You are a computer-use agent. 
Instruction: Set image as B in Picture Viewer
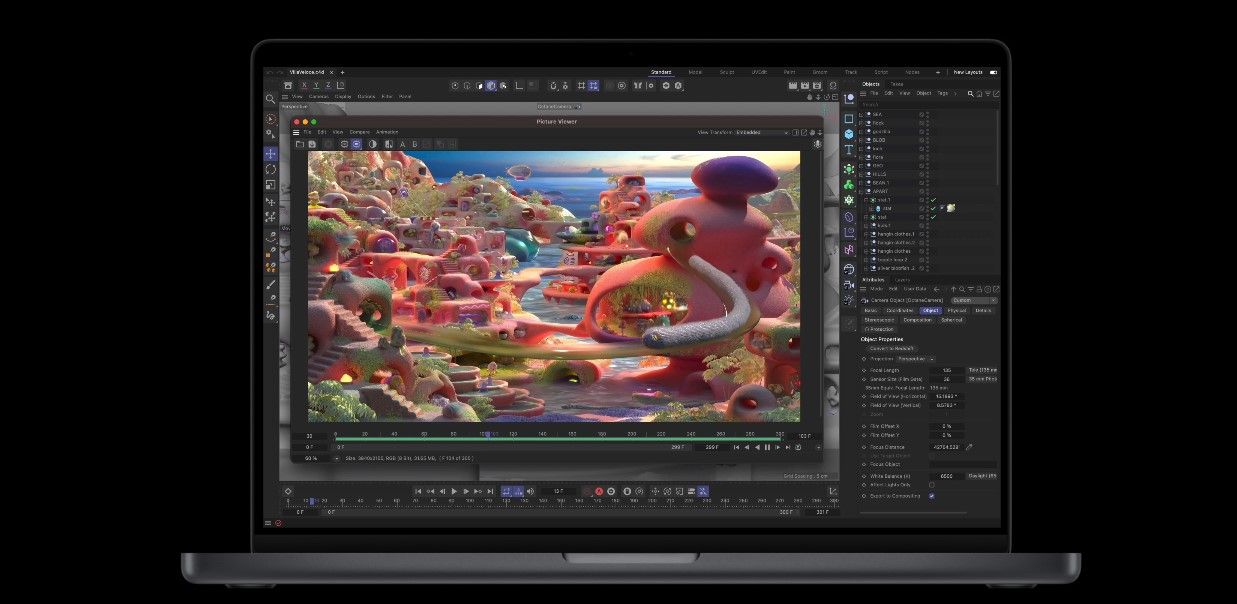[415, 144]
